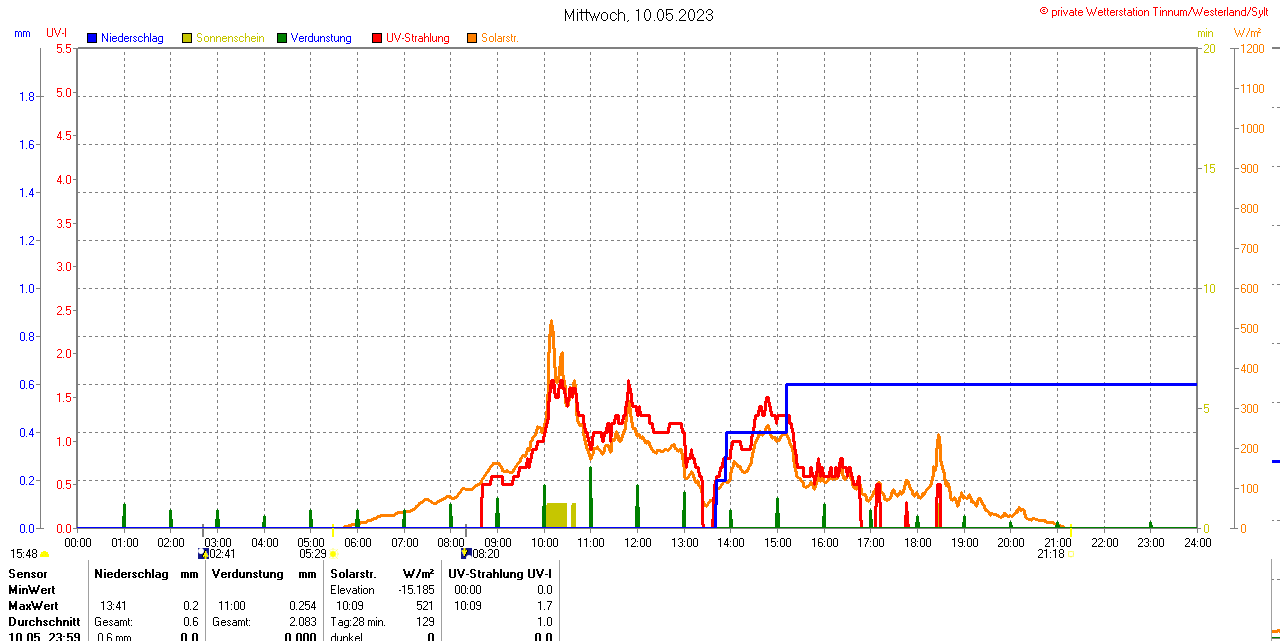The height and width of the screenshot is (641, 1280).
Task: Click the yellow Sonnenschein legend swatch
Action: point(187,38)
